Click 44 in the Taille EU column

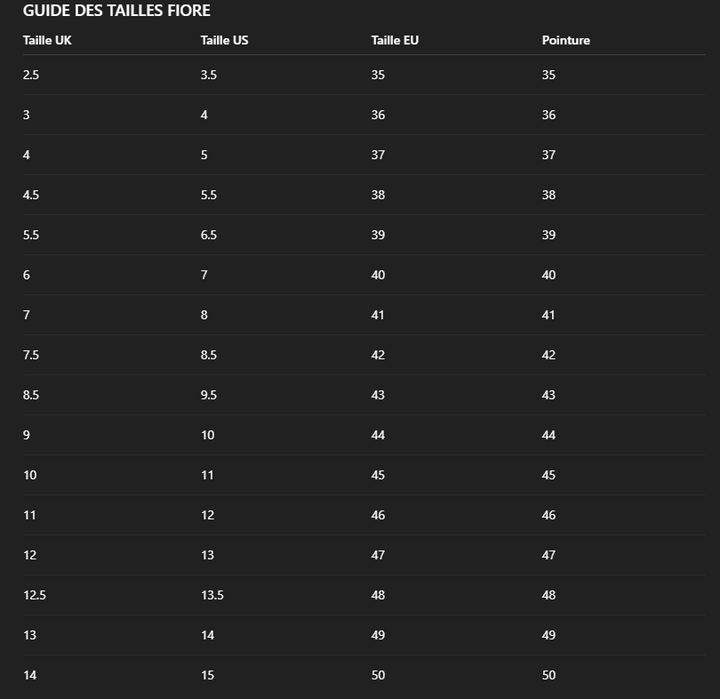(378, 435)
